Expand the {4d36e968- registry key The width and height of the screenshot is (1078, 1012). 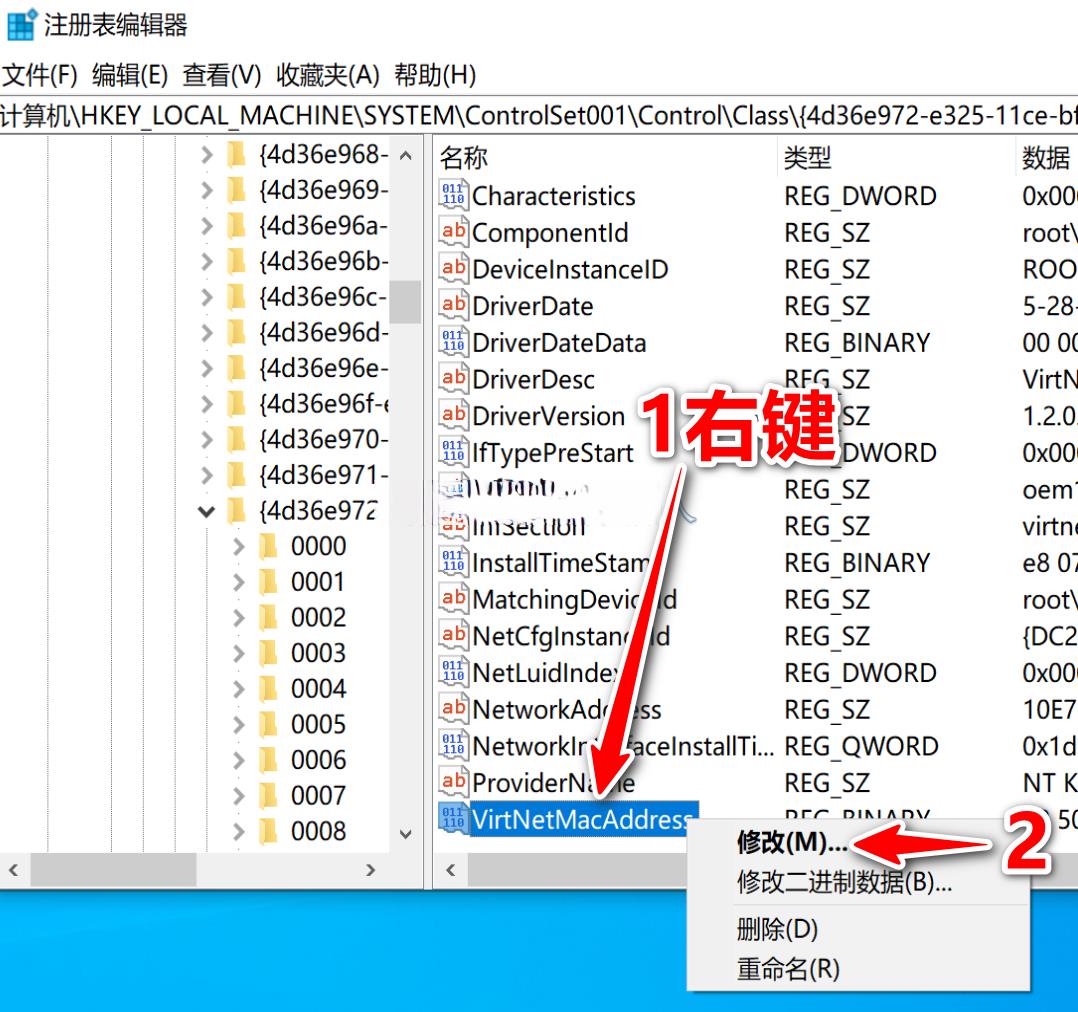pos(206,155)
